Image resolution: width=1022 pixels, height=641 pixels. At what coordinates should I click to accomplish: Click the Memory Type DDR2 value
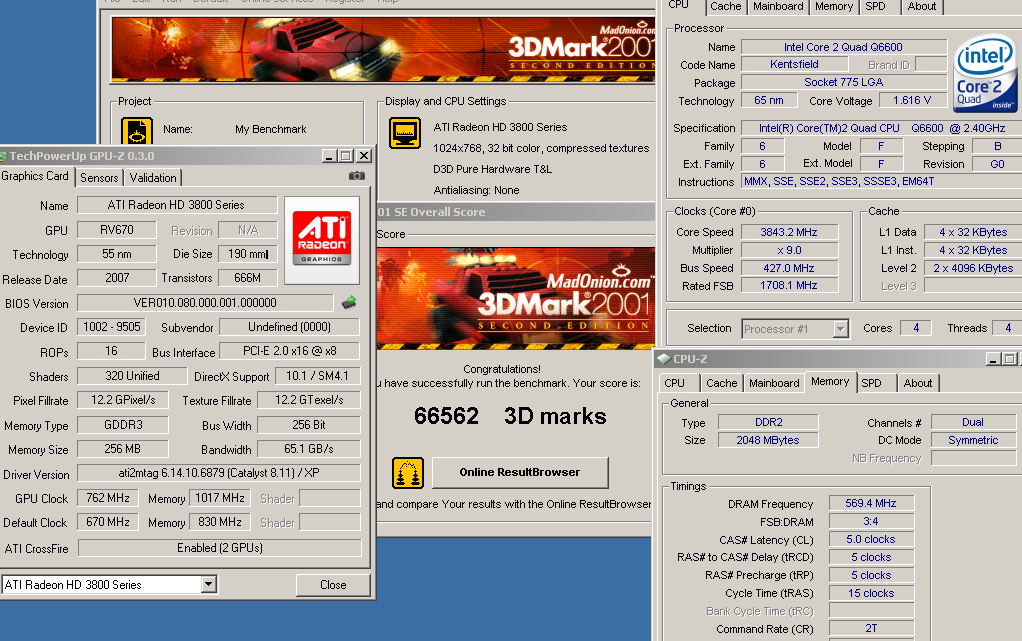coord(768,423)
